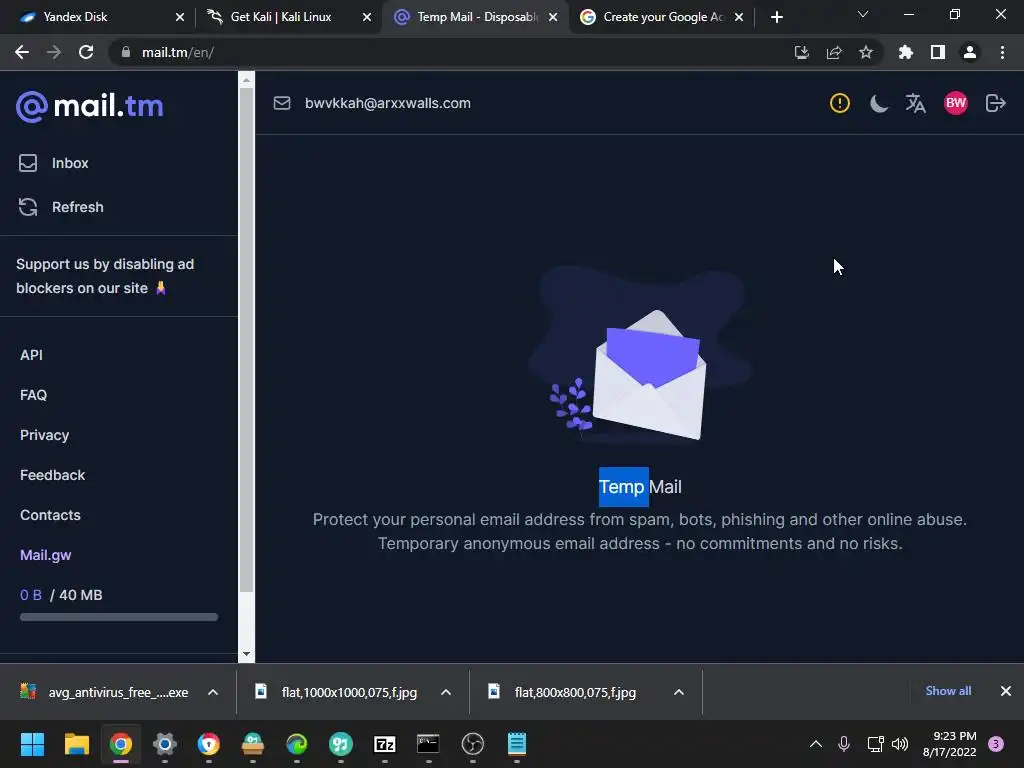Expand options for avg_antivirus_free download

pyautogui.click(x=213, y=692)
